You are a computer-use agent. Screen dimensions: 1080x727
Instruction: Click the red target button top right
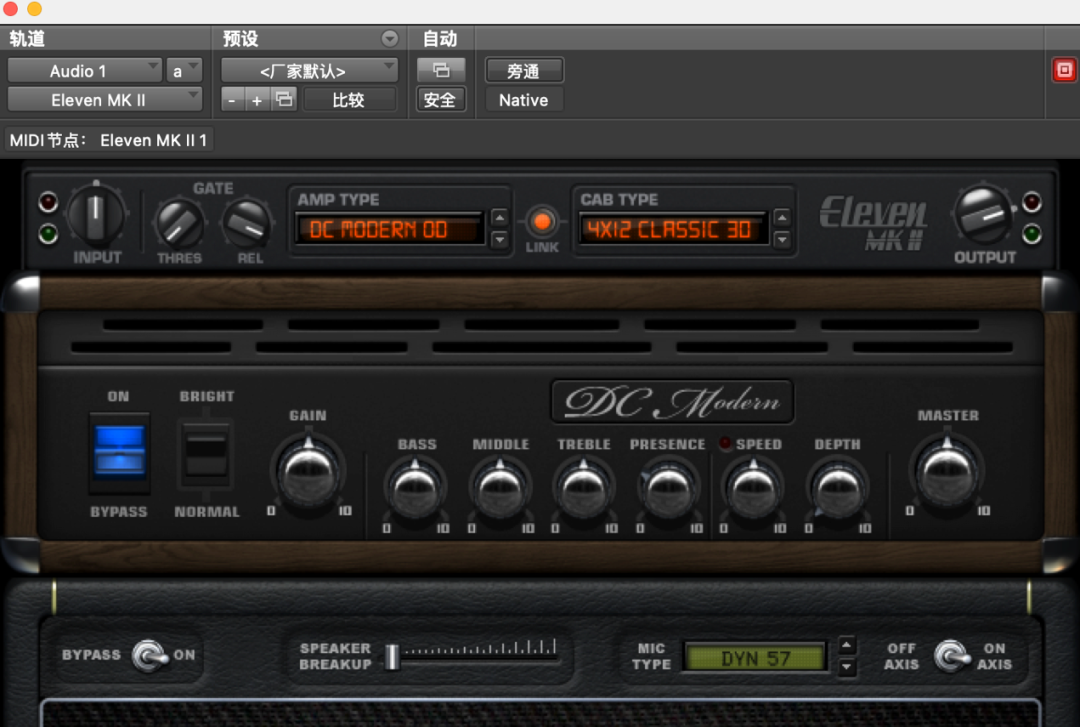(1064, 70)
